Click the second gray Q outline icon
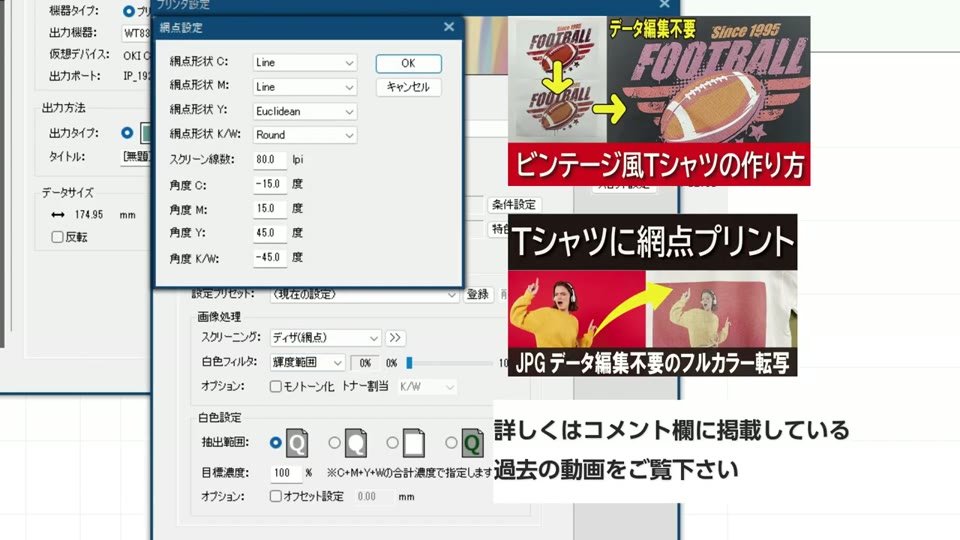This screenshot has width=960, height=540. pos(356,443)
